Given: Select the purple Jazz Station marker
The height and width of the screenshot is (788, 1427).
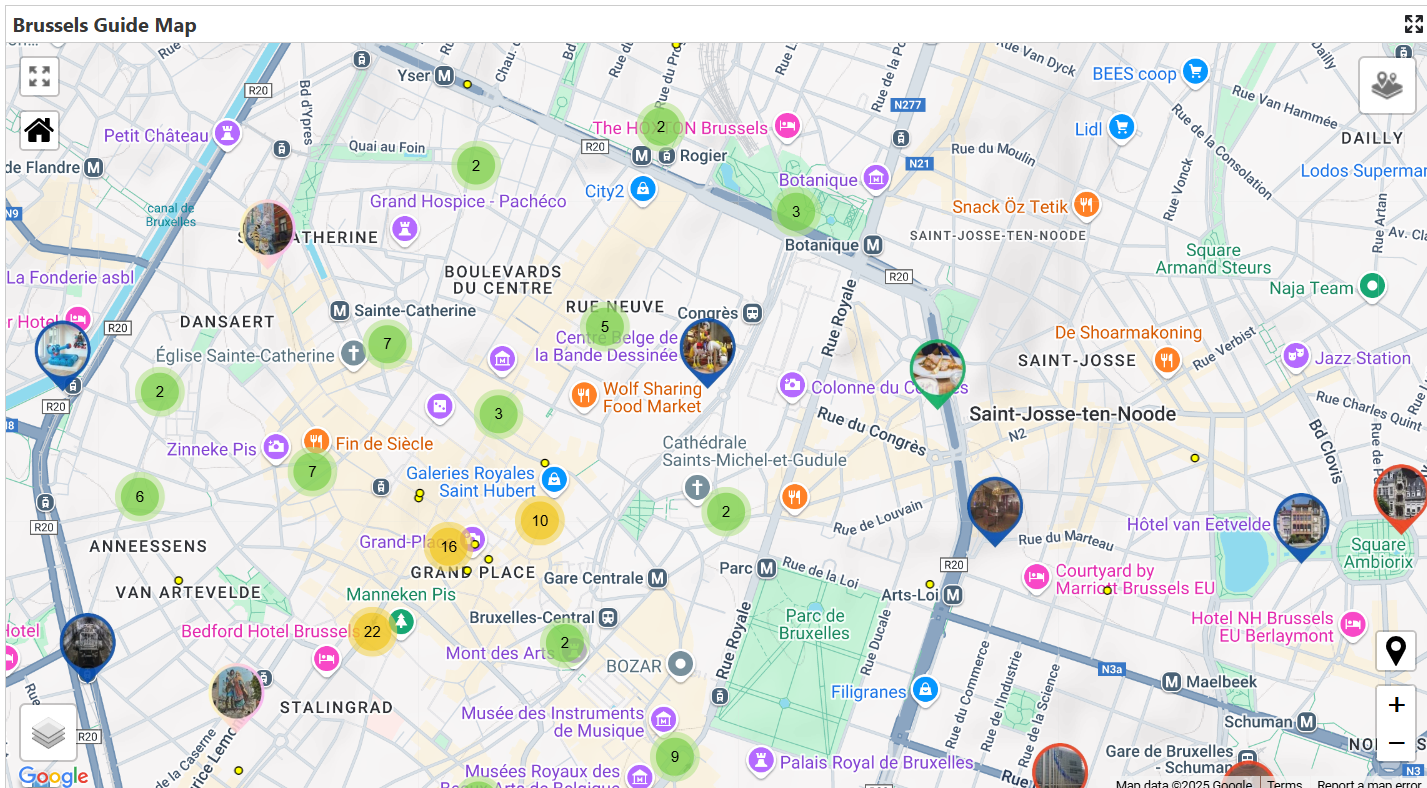Looking at the screenshot, I should point(1297,356).
